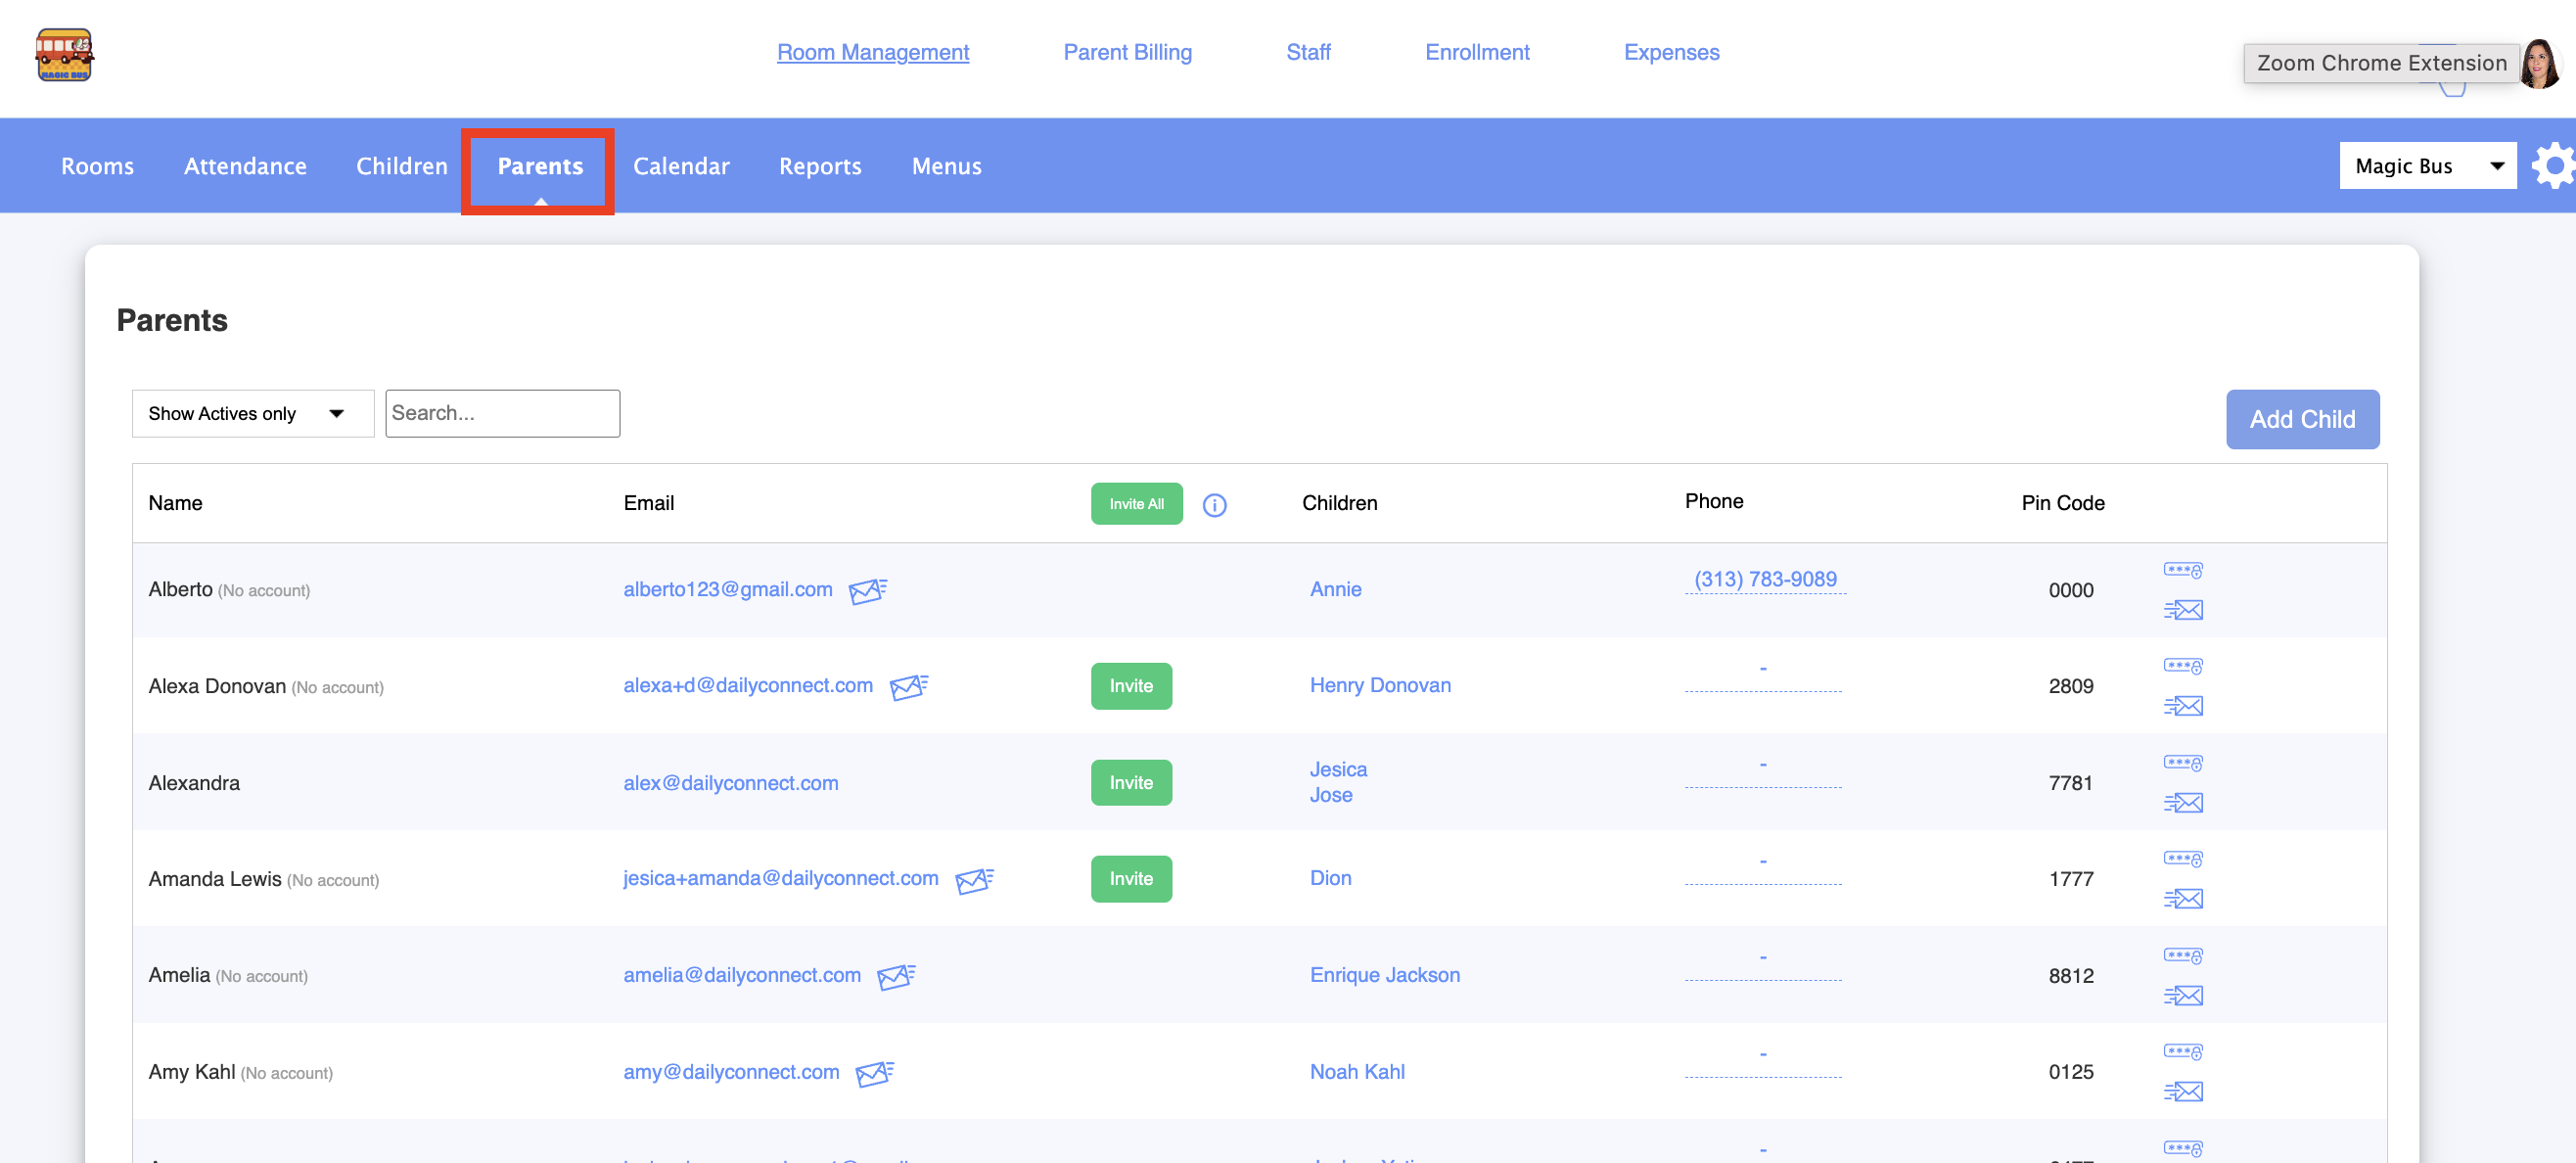The height and width of the screenshot is (1163, 2576).
Task: Click the envelope icon beside amy@dailyconnect.com
Action: [x=874, y=1073]
